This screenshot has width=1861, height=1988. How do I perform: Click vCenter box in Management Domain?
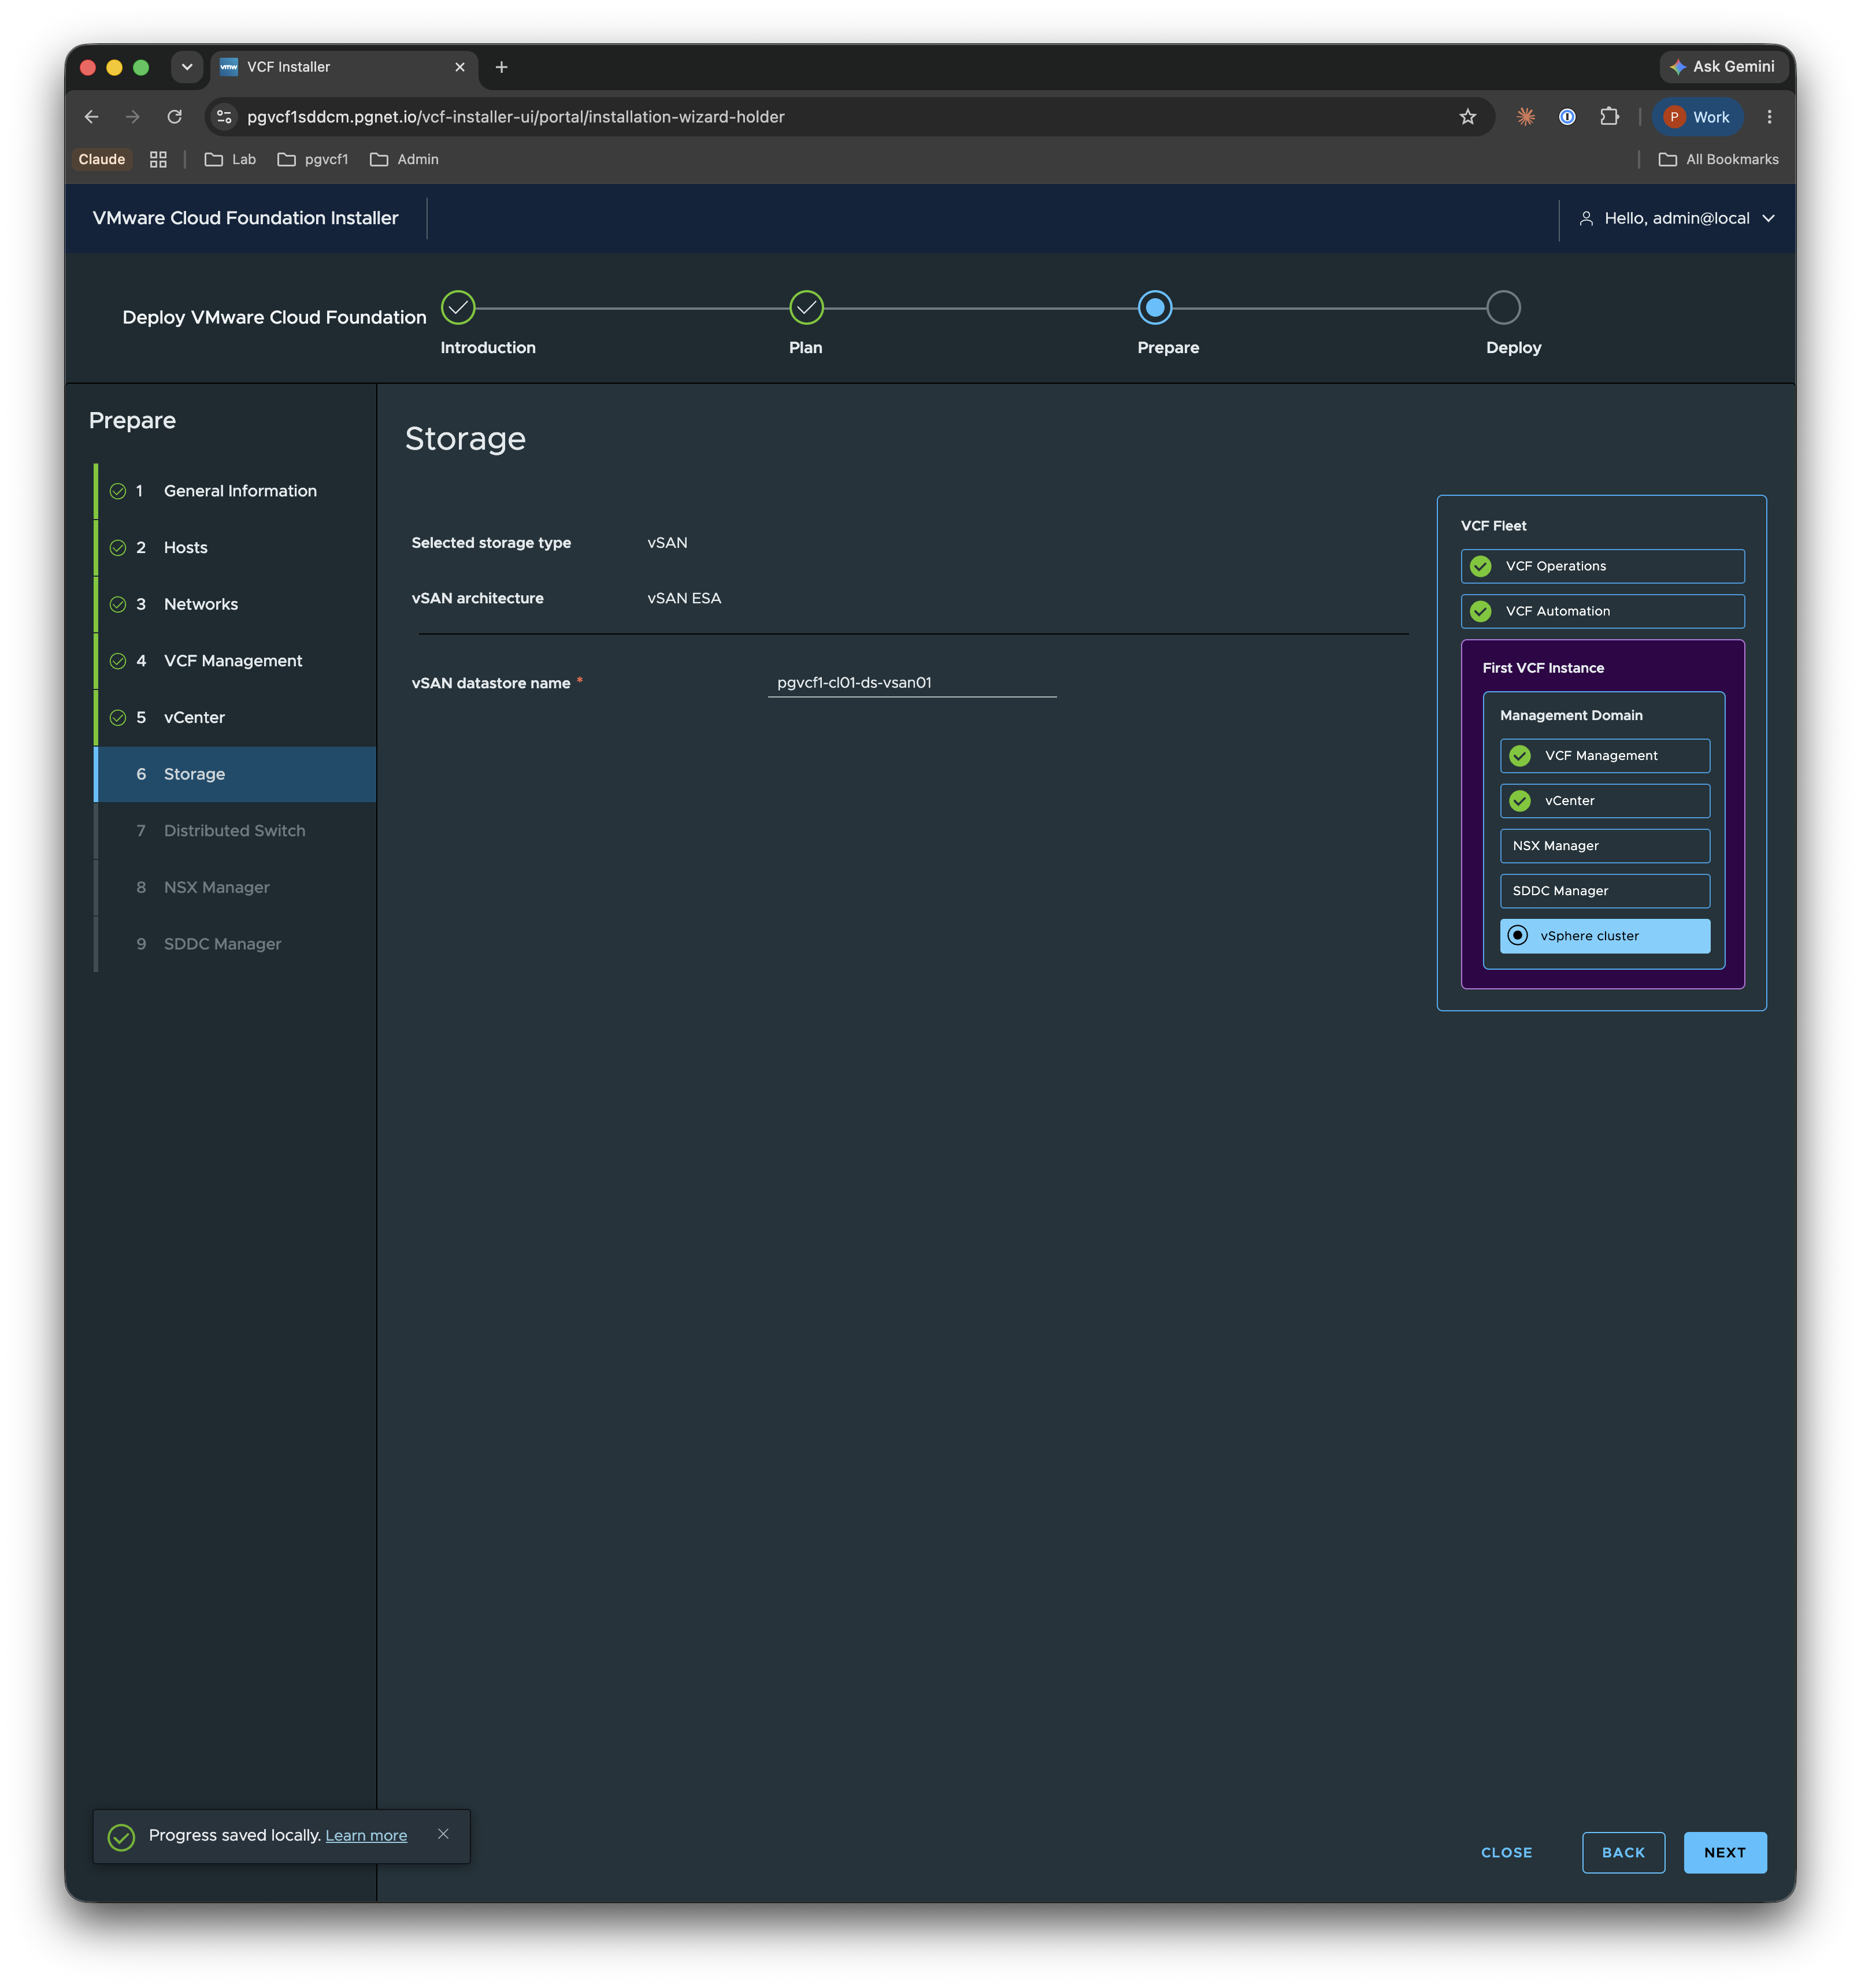[x=1604, y=801]
